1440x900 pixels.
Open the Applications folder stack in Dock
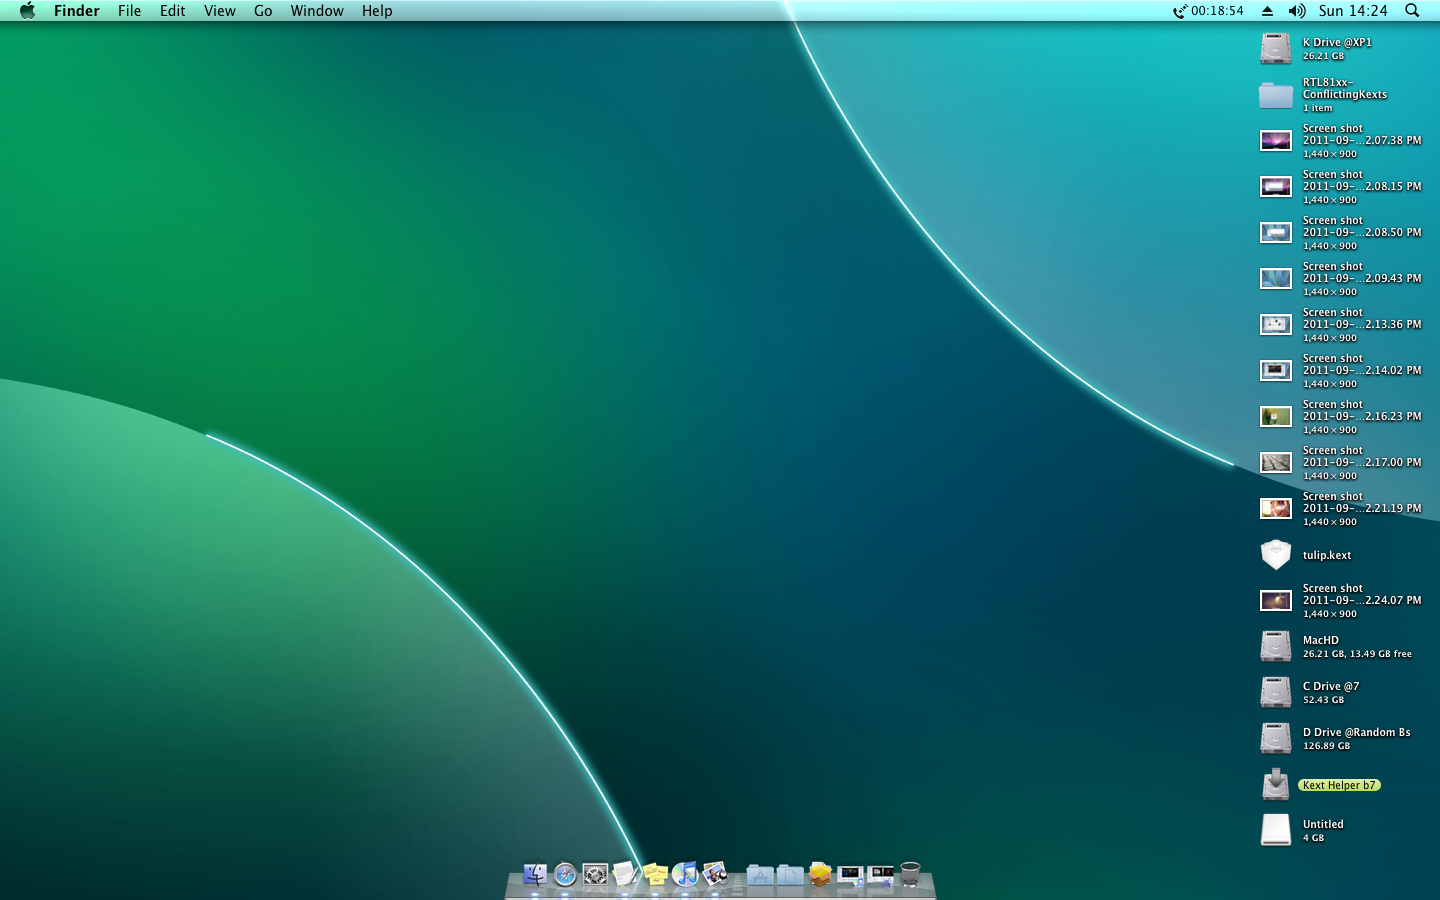(760, 875)
